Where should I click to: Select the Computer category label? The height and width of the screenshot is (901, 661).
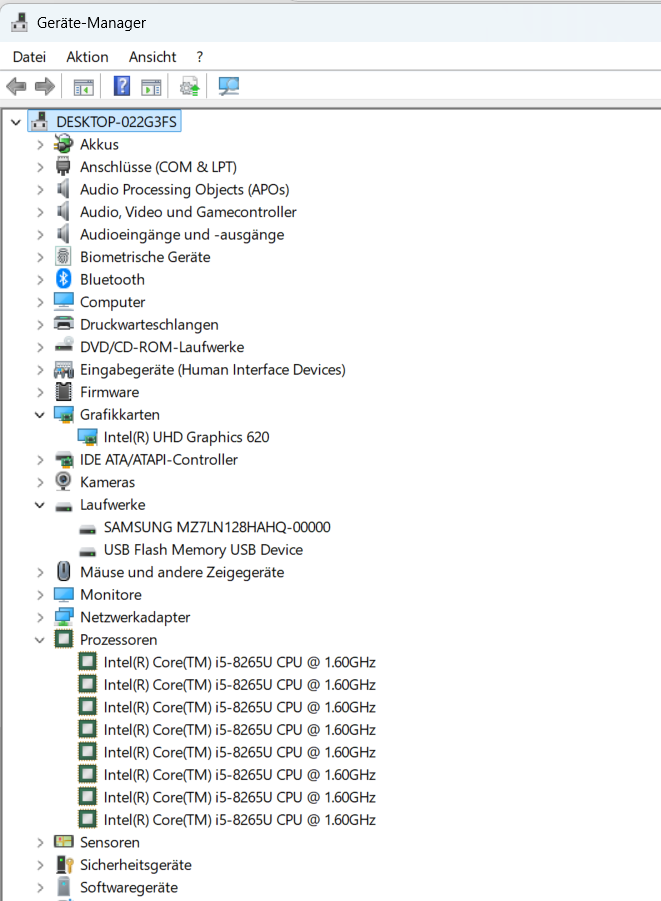(x=112, y=302)
